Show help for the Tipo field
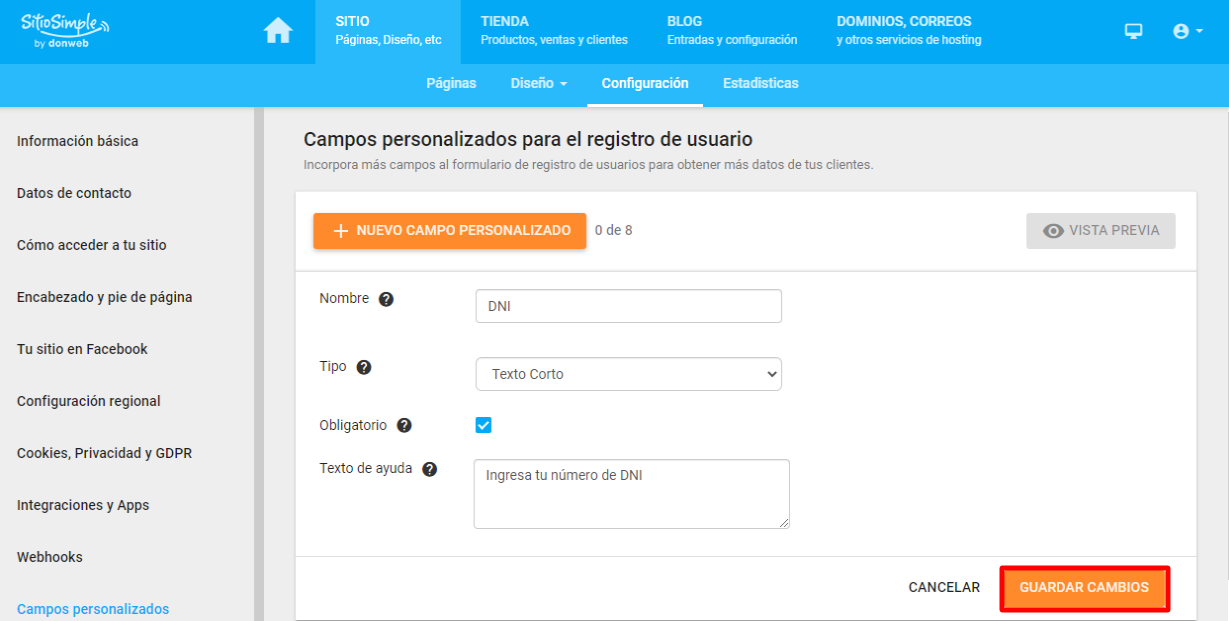The image size is (1229, 621). 364,367
